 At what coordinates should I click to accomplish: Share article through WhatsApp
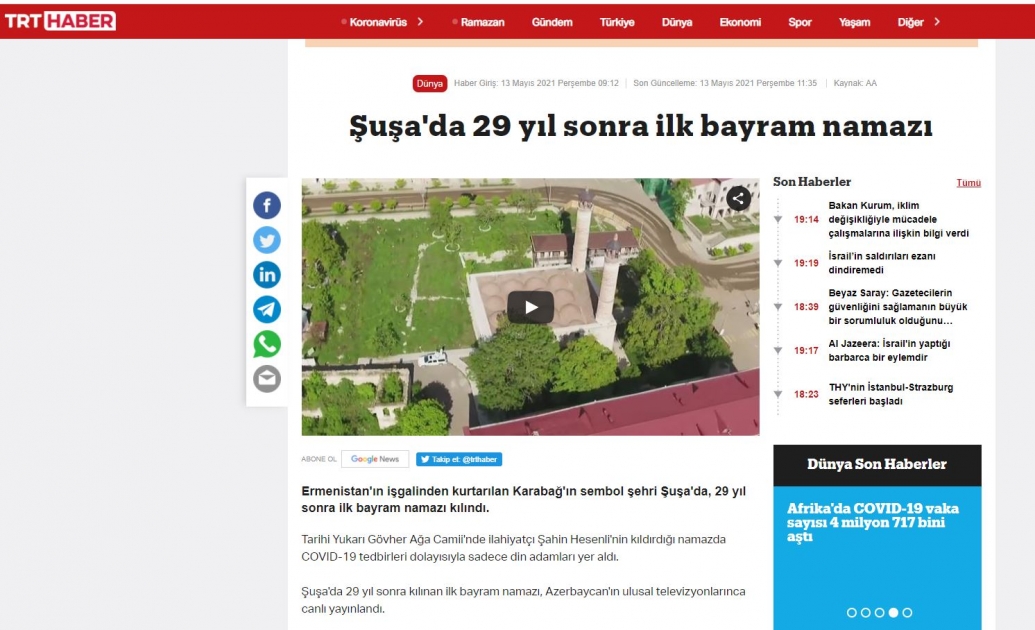[x=267, y=344]
